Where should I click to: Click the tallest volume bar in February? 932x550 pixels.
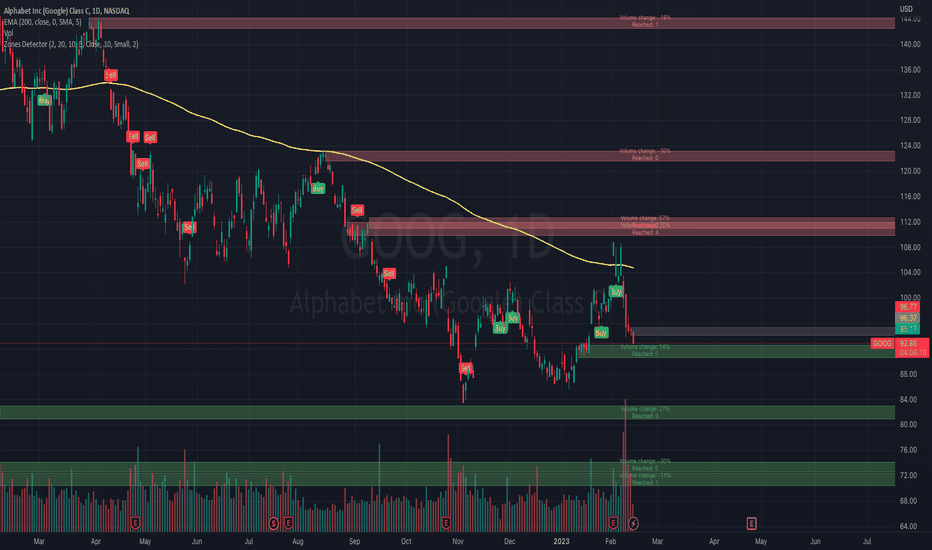coord(625,465)
